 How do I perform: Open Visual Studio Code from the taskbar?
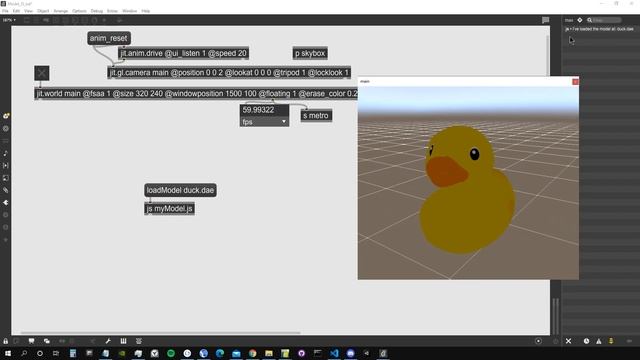[334, 353]
